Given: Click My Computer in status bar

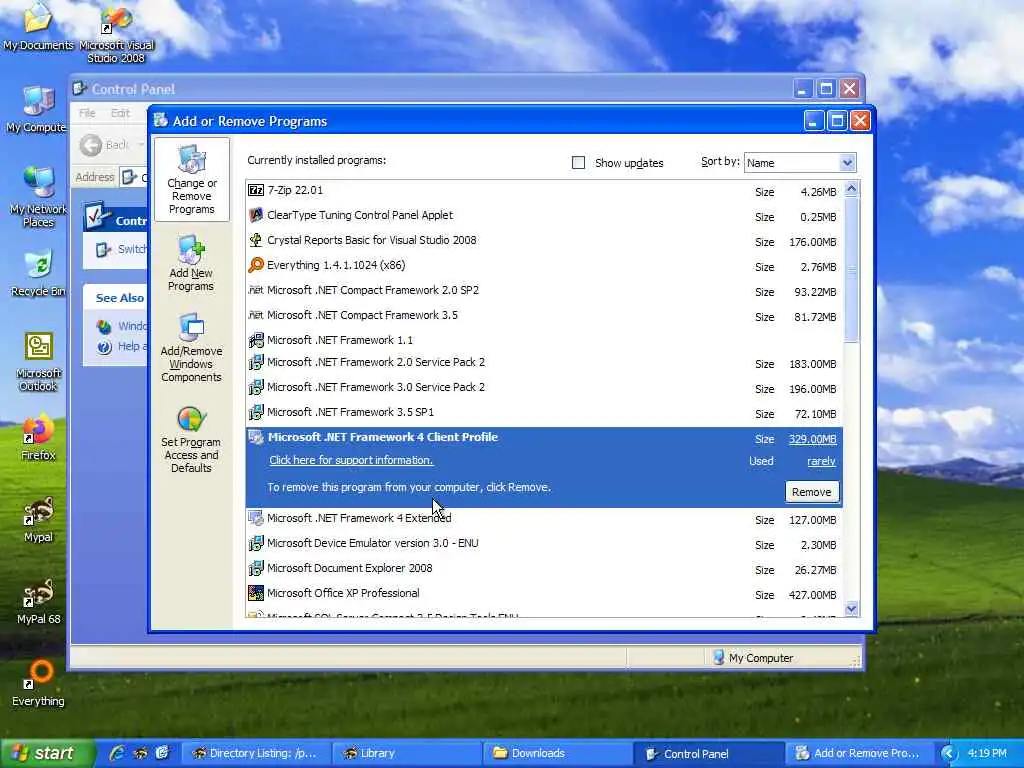Looking at the screenshot, I should (753, 658).
